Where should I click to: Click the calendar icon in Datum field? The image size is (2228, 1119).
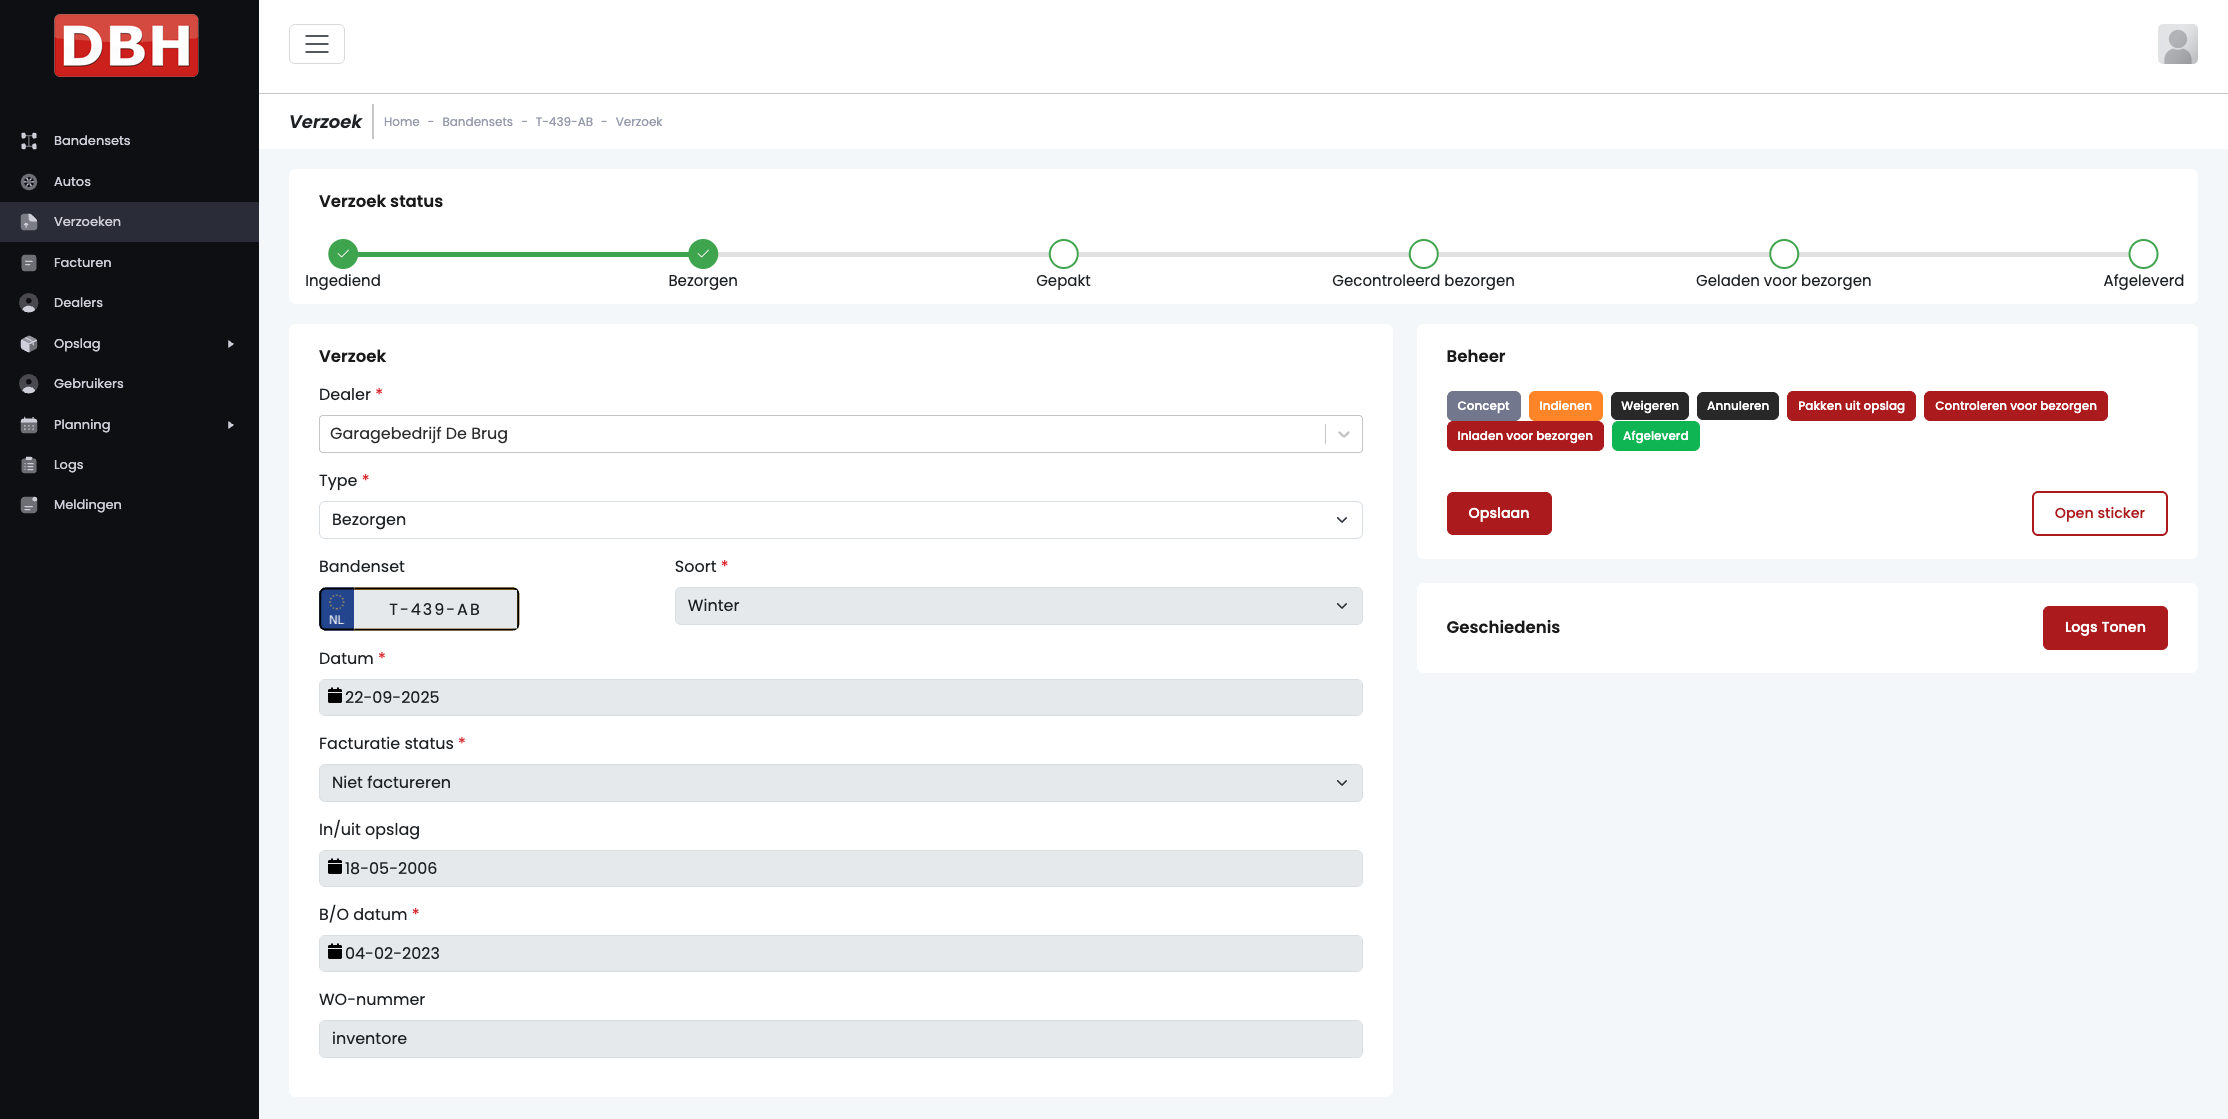[x=335, y=696]
